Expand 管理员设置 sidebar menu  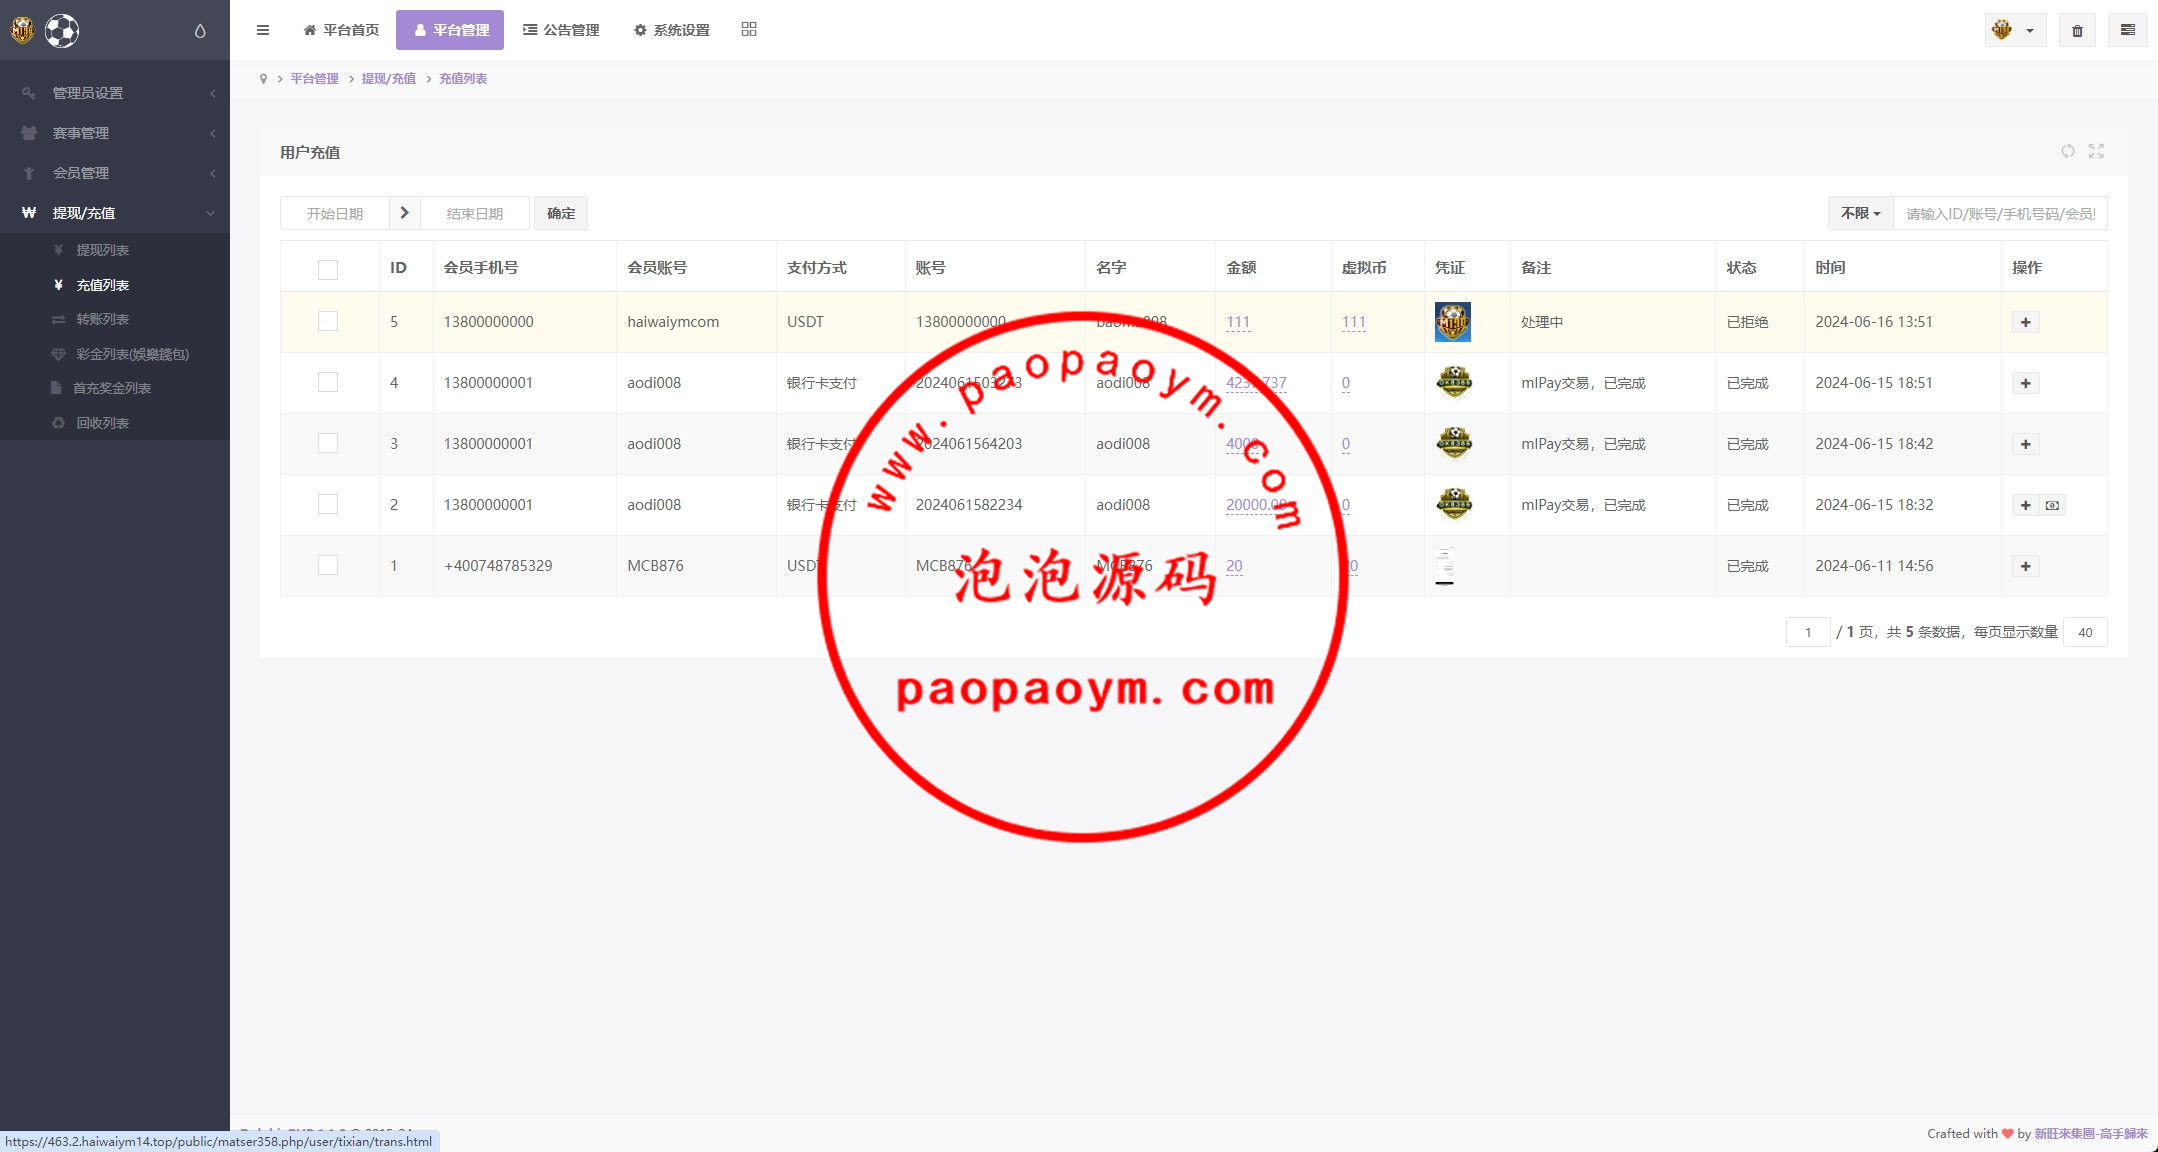click(115, 93)
